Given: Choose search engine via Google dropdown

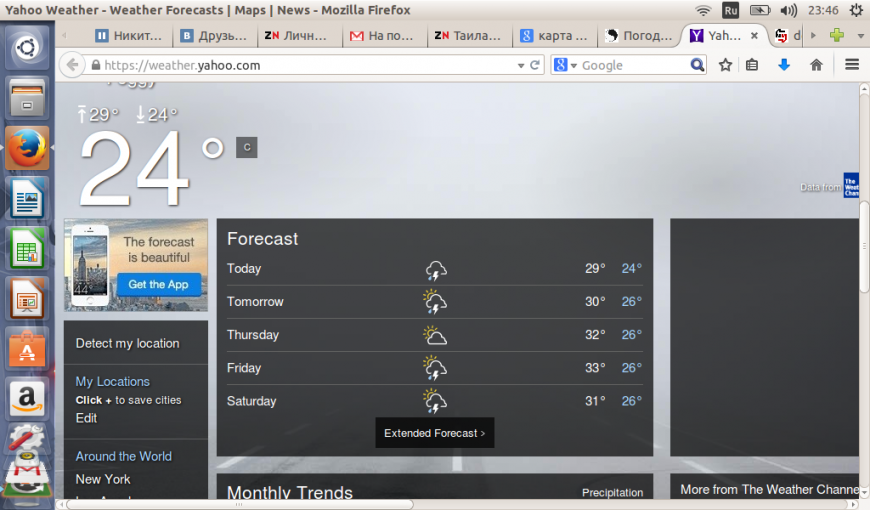Looking at the screenshot, I should coord(565,65).
